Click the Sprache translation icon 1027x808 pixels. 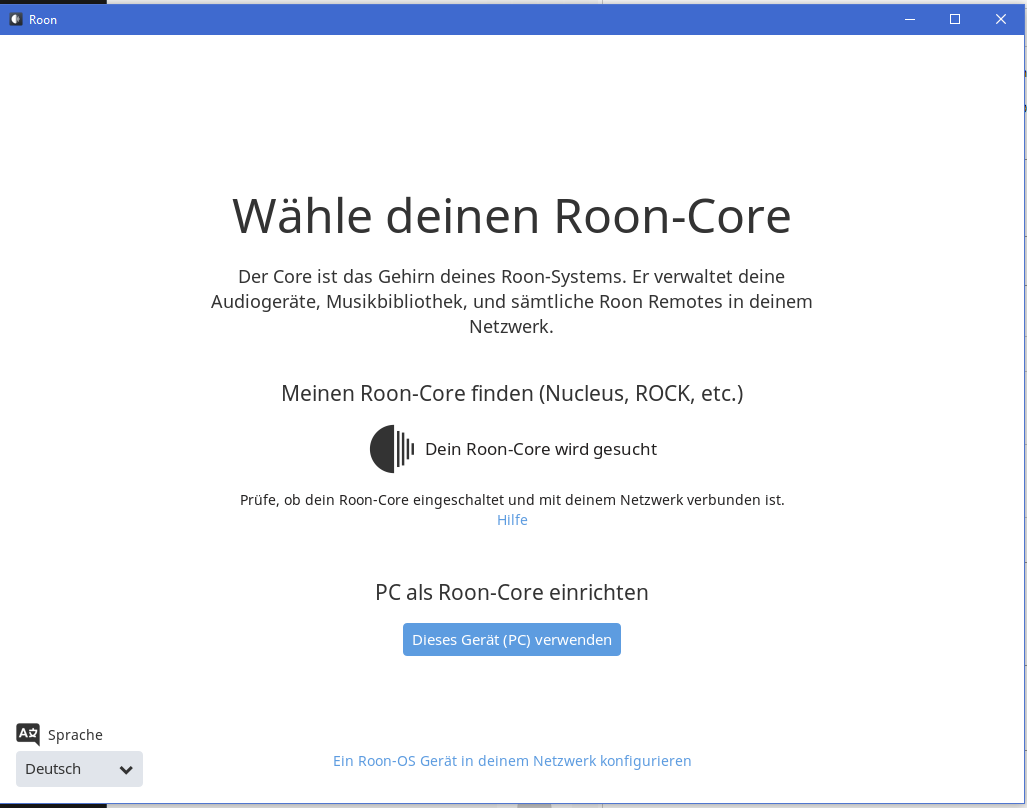[x=28, y=735]
